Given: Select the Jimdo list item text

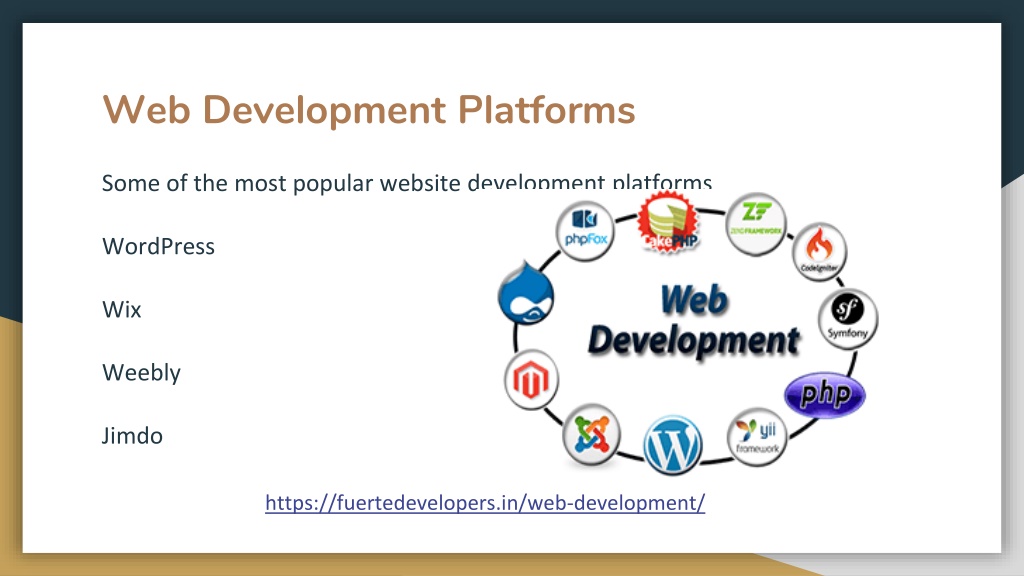Looking at the screenshot, I should [x=132, y=436].
